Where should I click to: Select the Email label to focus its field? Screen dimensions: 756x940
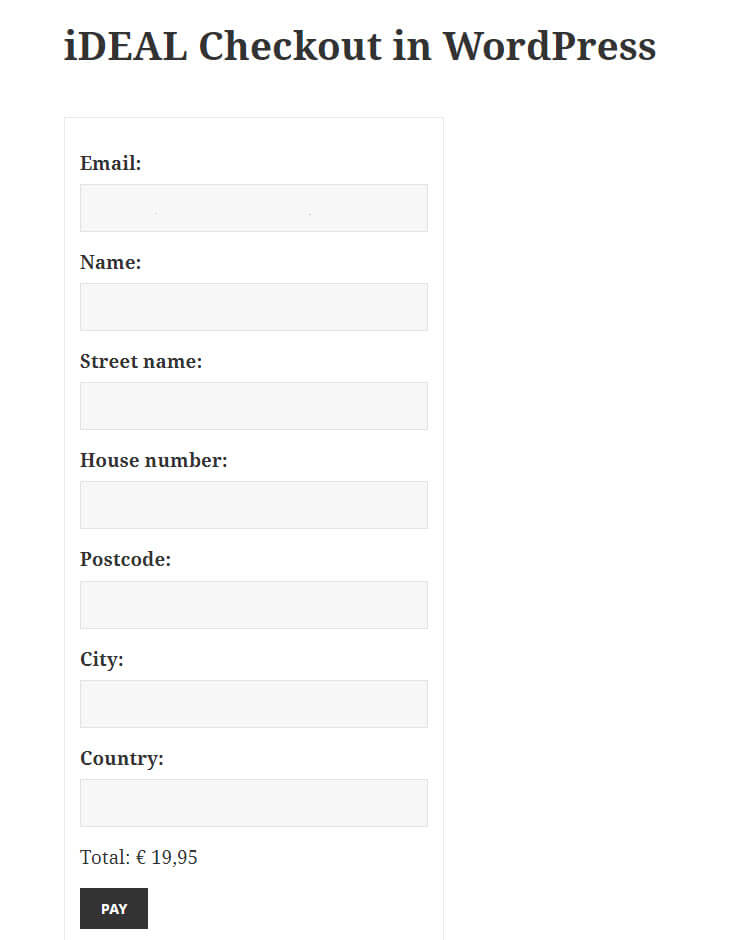[110, 163]
